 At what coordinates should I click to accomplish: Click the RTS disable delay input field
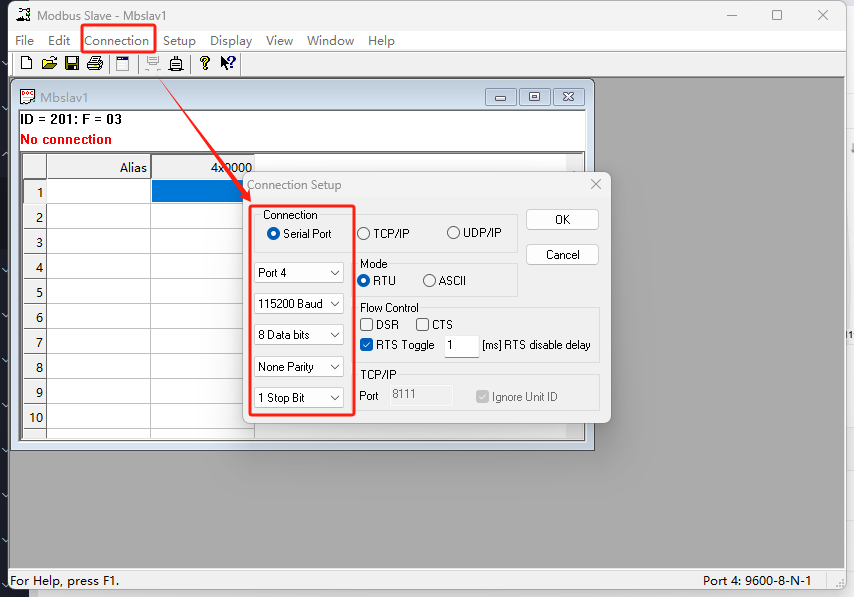(461, 346)
